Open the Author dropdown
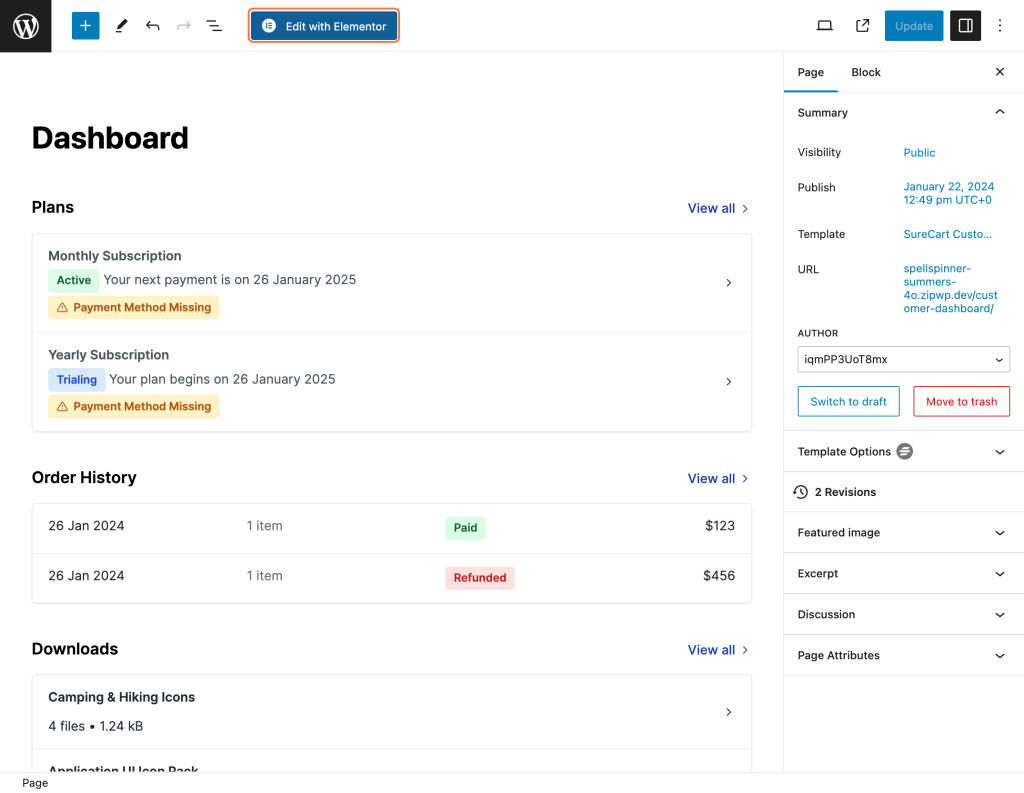 (x=903, y=359)
